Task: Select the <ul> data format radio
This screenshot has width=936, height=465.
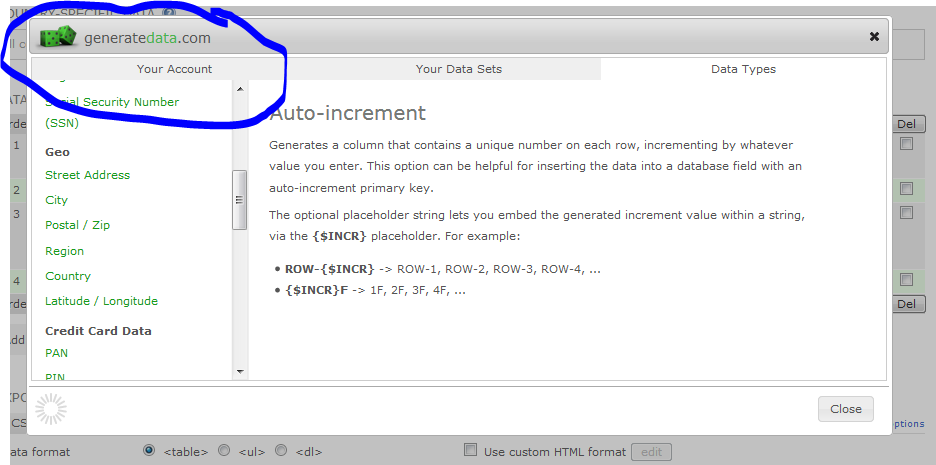Action: (223, 450)
